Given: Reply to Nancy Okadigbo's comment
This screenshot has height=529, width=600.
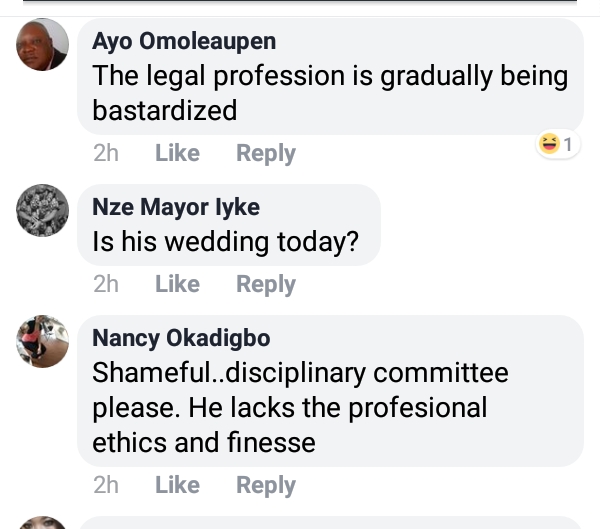Looking at the screenshot, I should 265,485.
